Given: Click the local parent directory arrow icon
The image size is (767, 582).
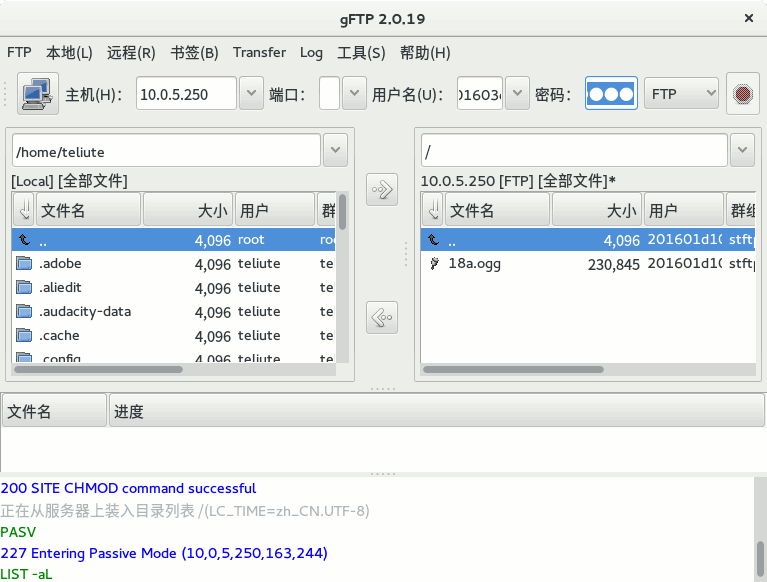Looking at the screenshot, I should click(24, 240).
